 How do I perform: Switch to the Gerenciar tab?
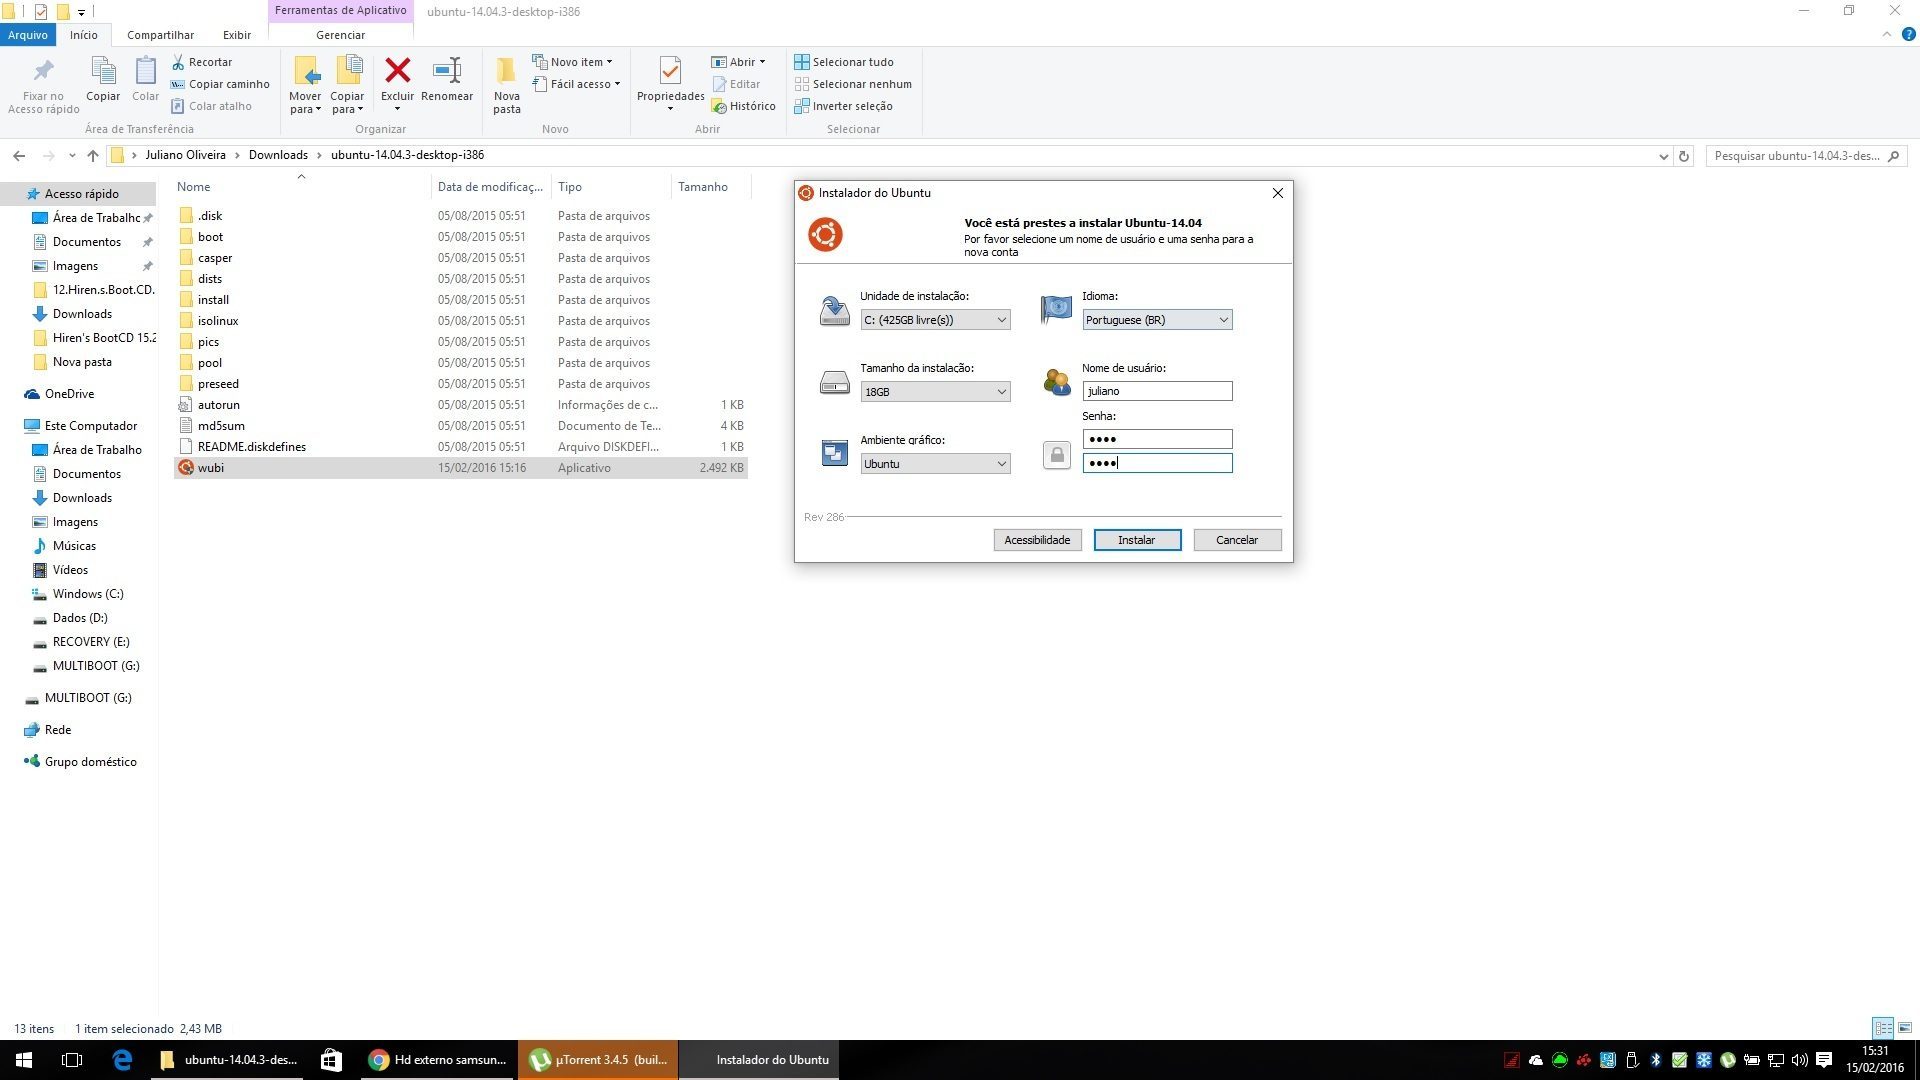(340, 35)
